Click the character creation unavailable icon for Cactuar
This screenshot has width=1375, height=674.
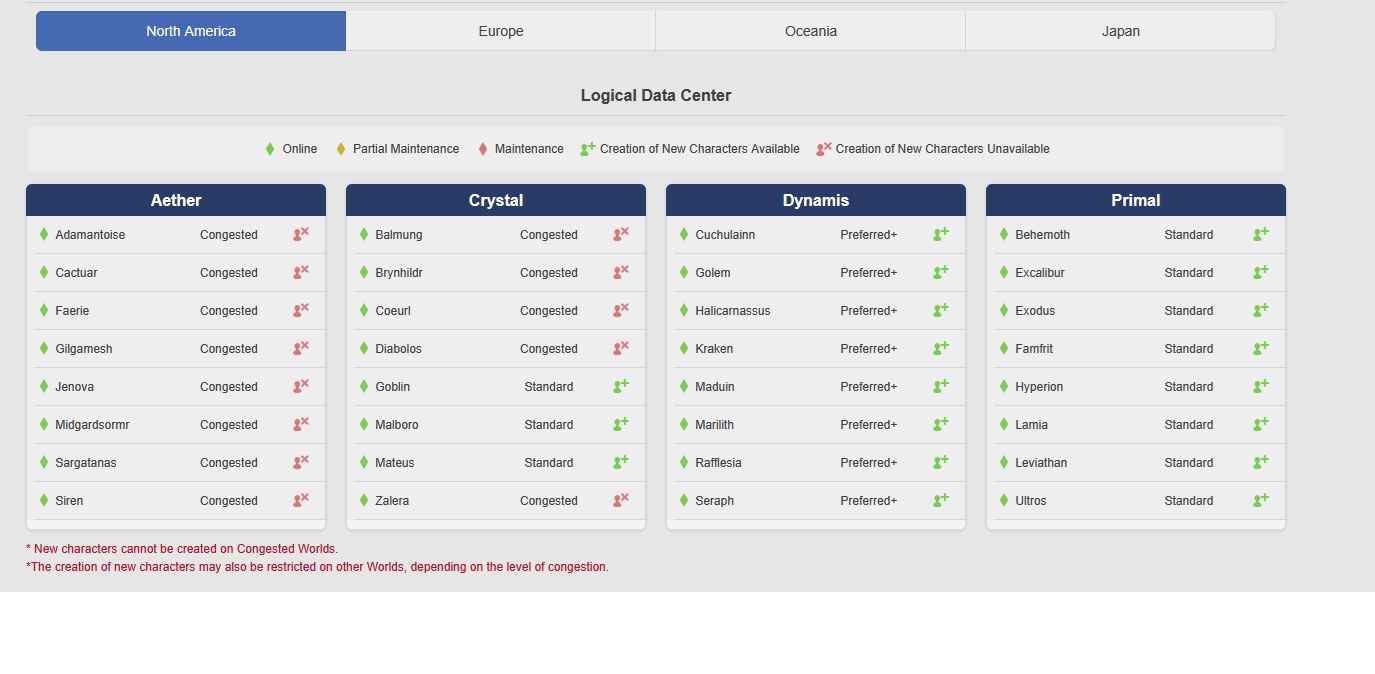pos(301,272)
